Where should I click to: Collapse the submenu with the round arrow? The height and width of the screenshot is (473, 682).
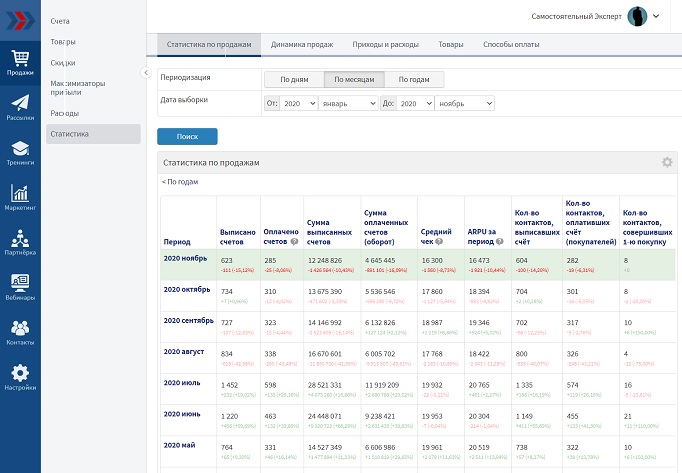coord(146,73)
